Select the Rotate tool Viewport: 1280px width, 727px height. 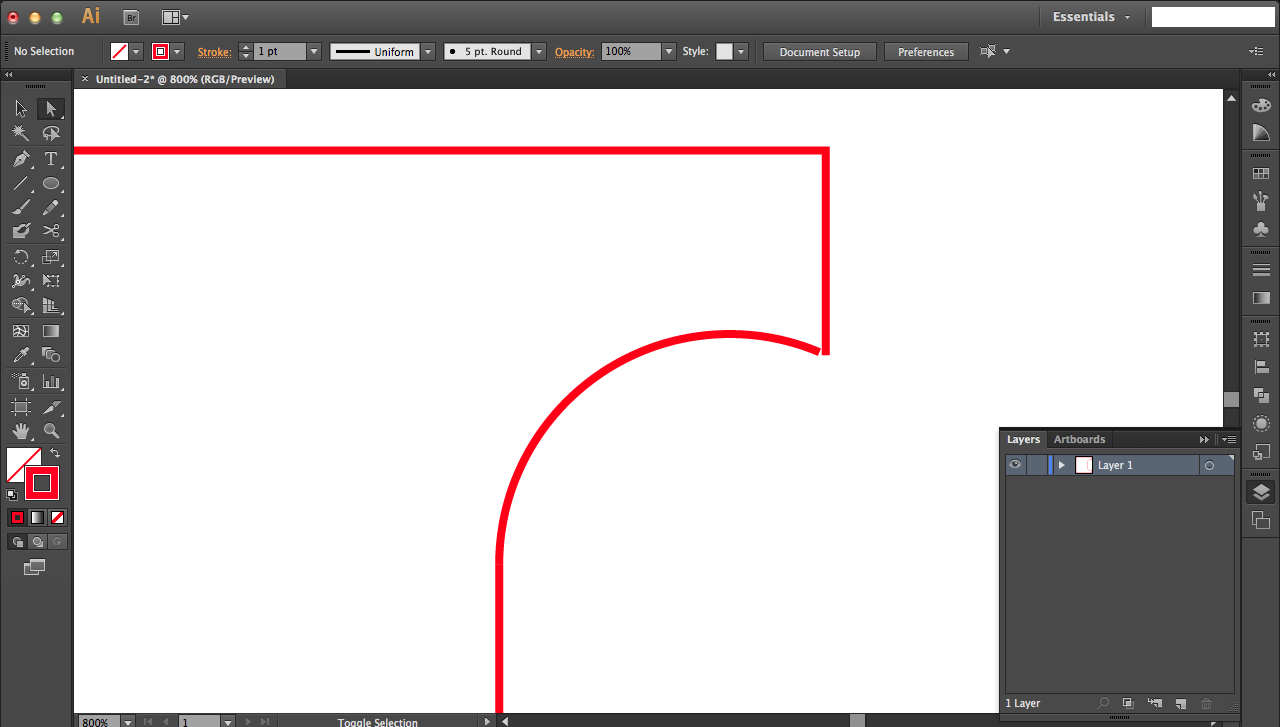coord(21,257)
